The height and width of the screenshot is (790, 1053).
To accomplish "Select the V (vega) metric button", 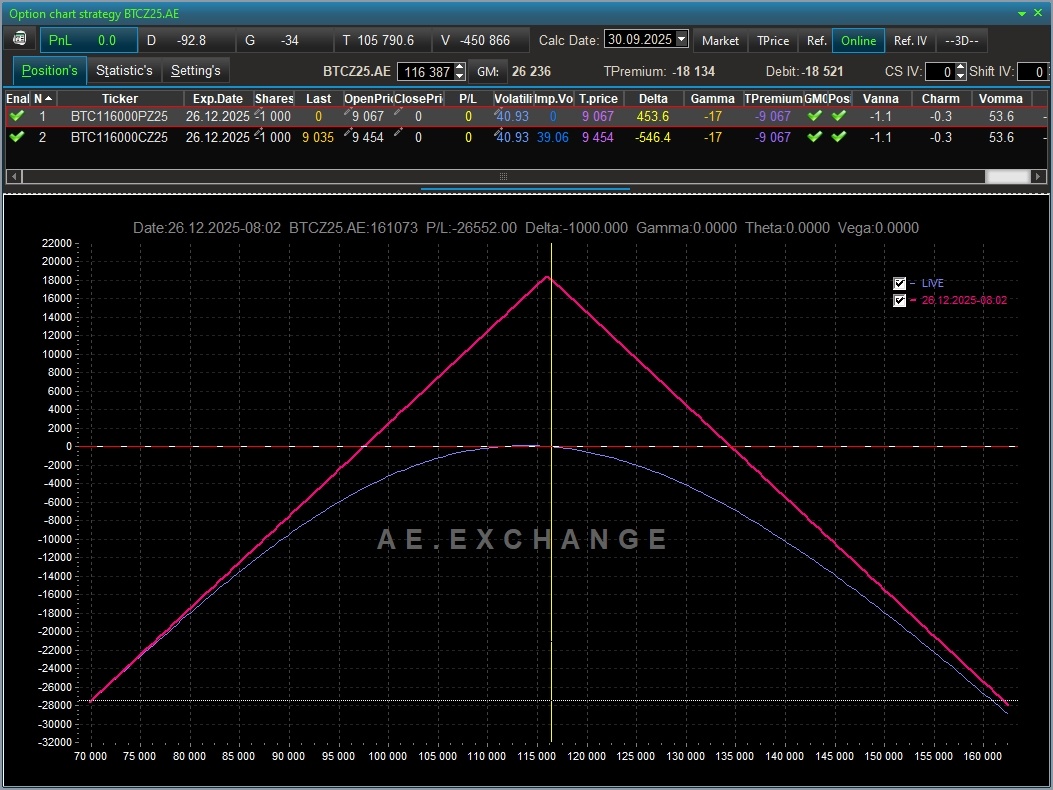I will click(x=481, y=40).
